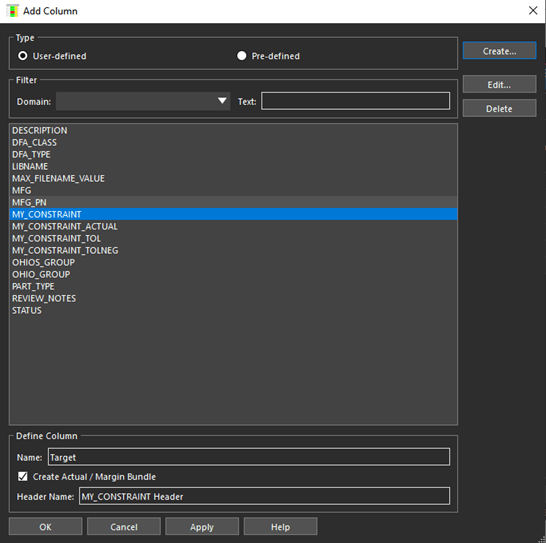Open the Domain dropdown arrow
Viewport: 546px width, 543px height.
pos(222,101)
